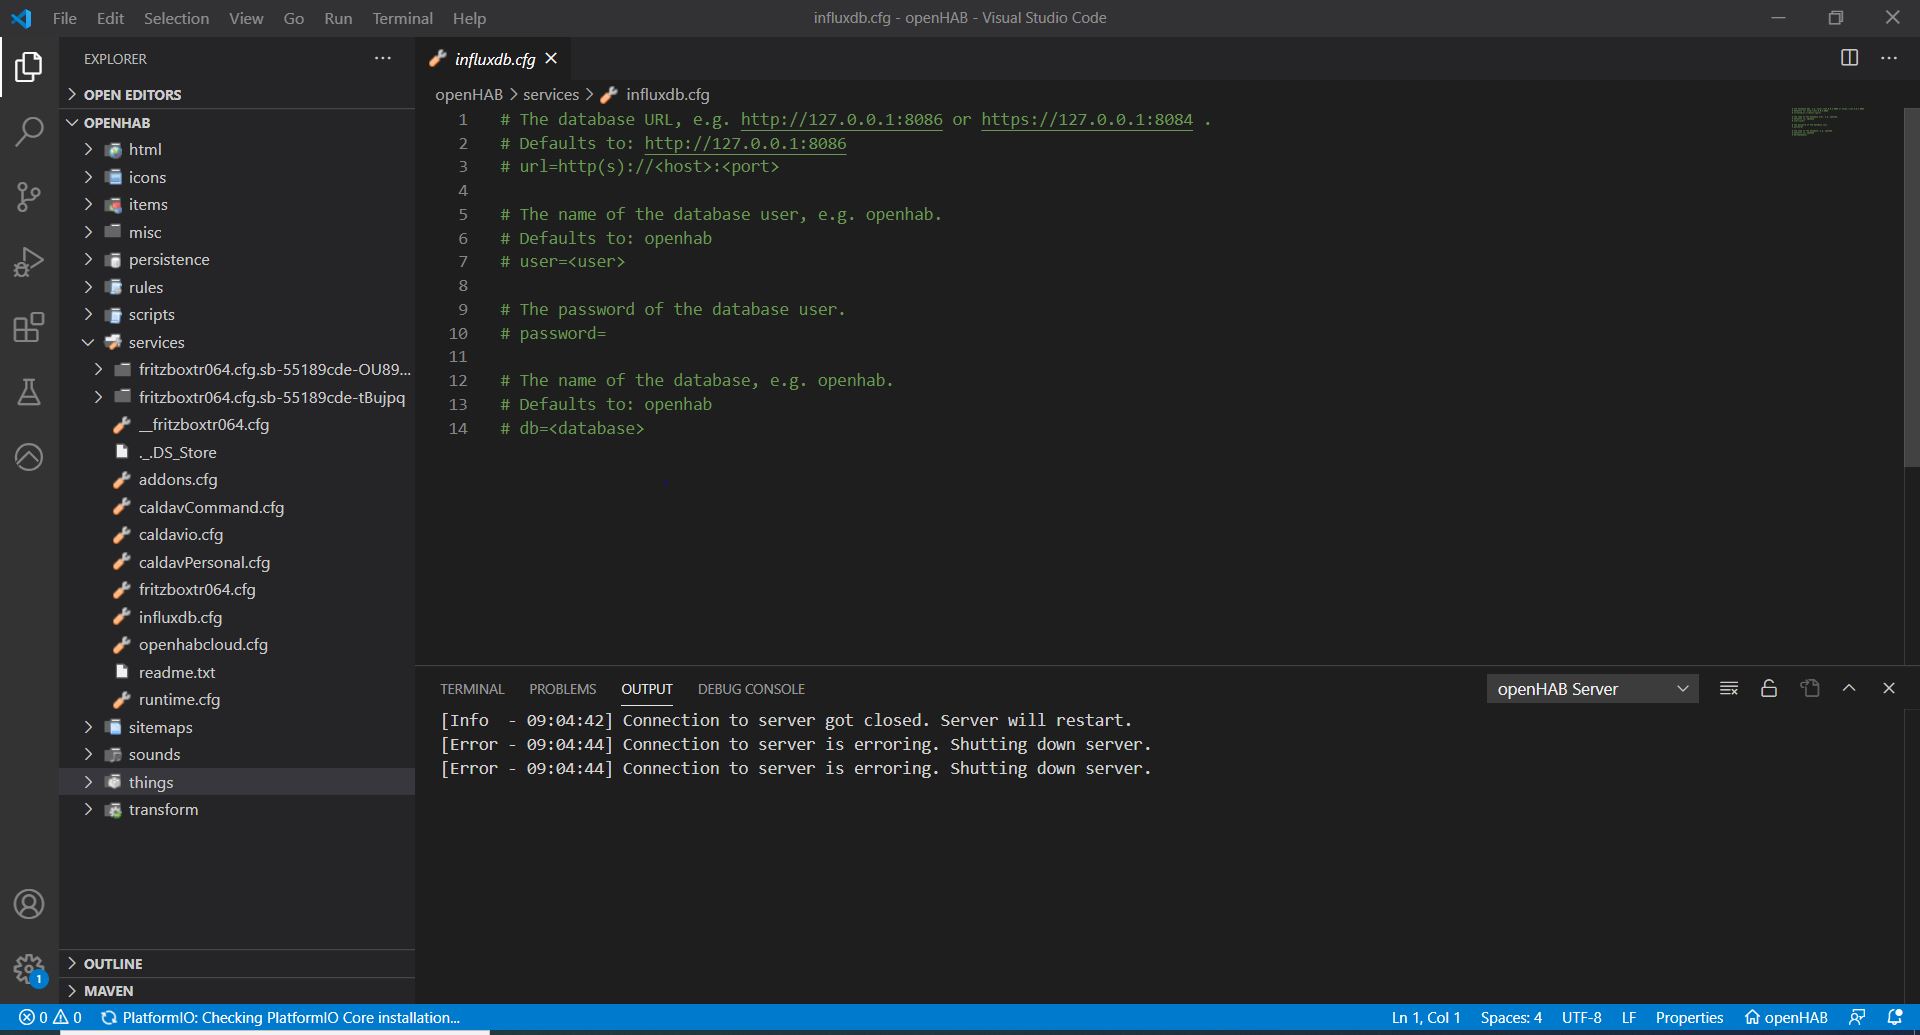The width and height of the screenshot is (1920, 1035).
Task: Close the influxdb.cfg editor tab
Action: pos(551,58)
